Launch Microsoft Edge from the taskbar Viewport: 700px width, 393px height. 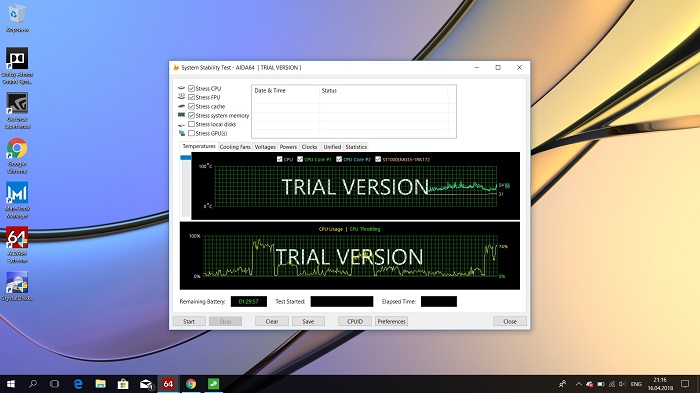(x=78, y=384)
